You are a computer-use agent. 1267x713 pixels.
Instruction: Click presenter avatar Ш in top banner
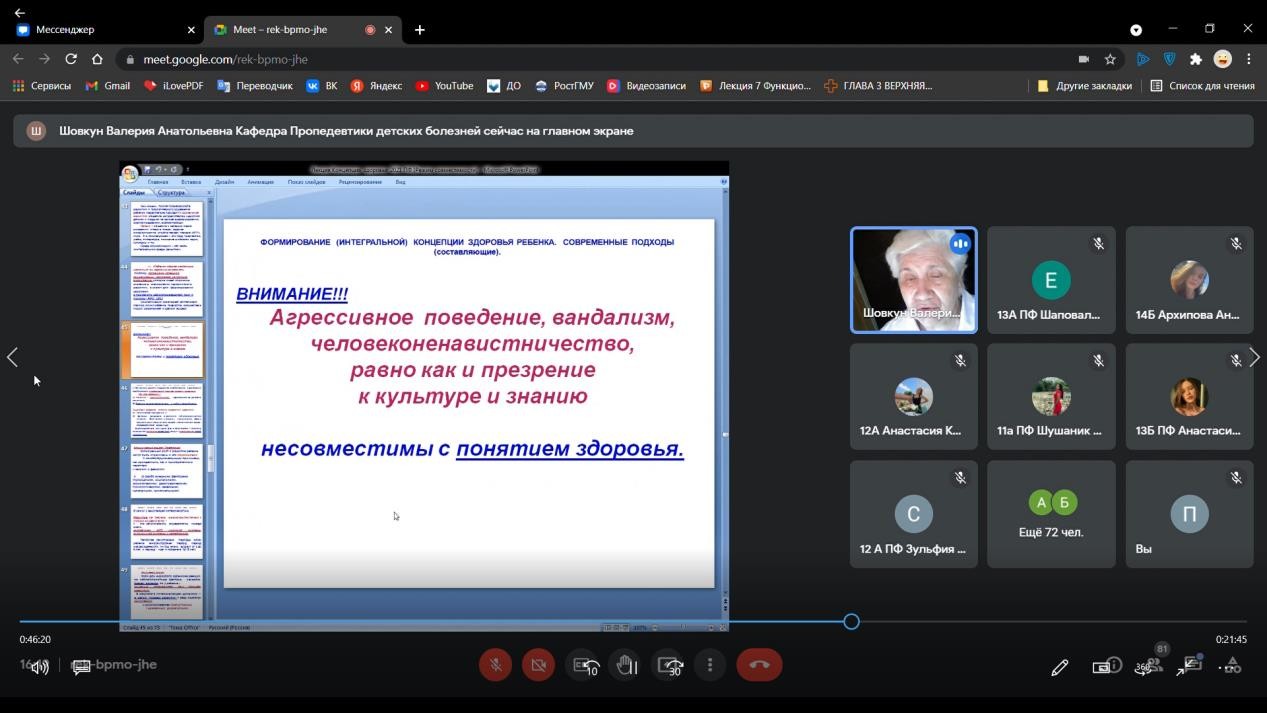tap(36, 131)
